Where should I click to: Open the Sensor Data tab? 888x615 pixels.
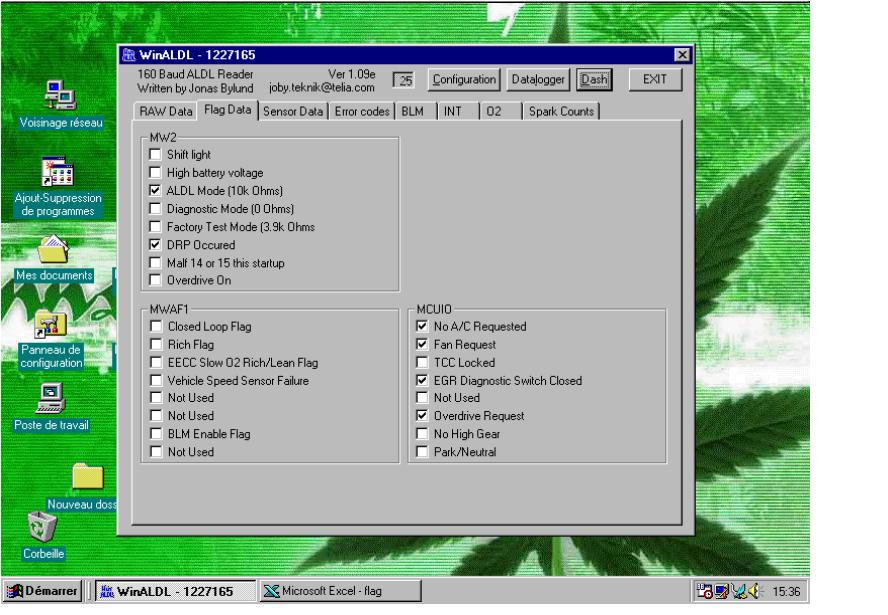pos(293,112)
